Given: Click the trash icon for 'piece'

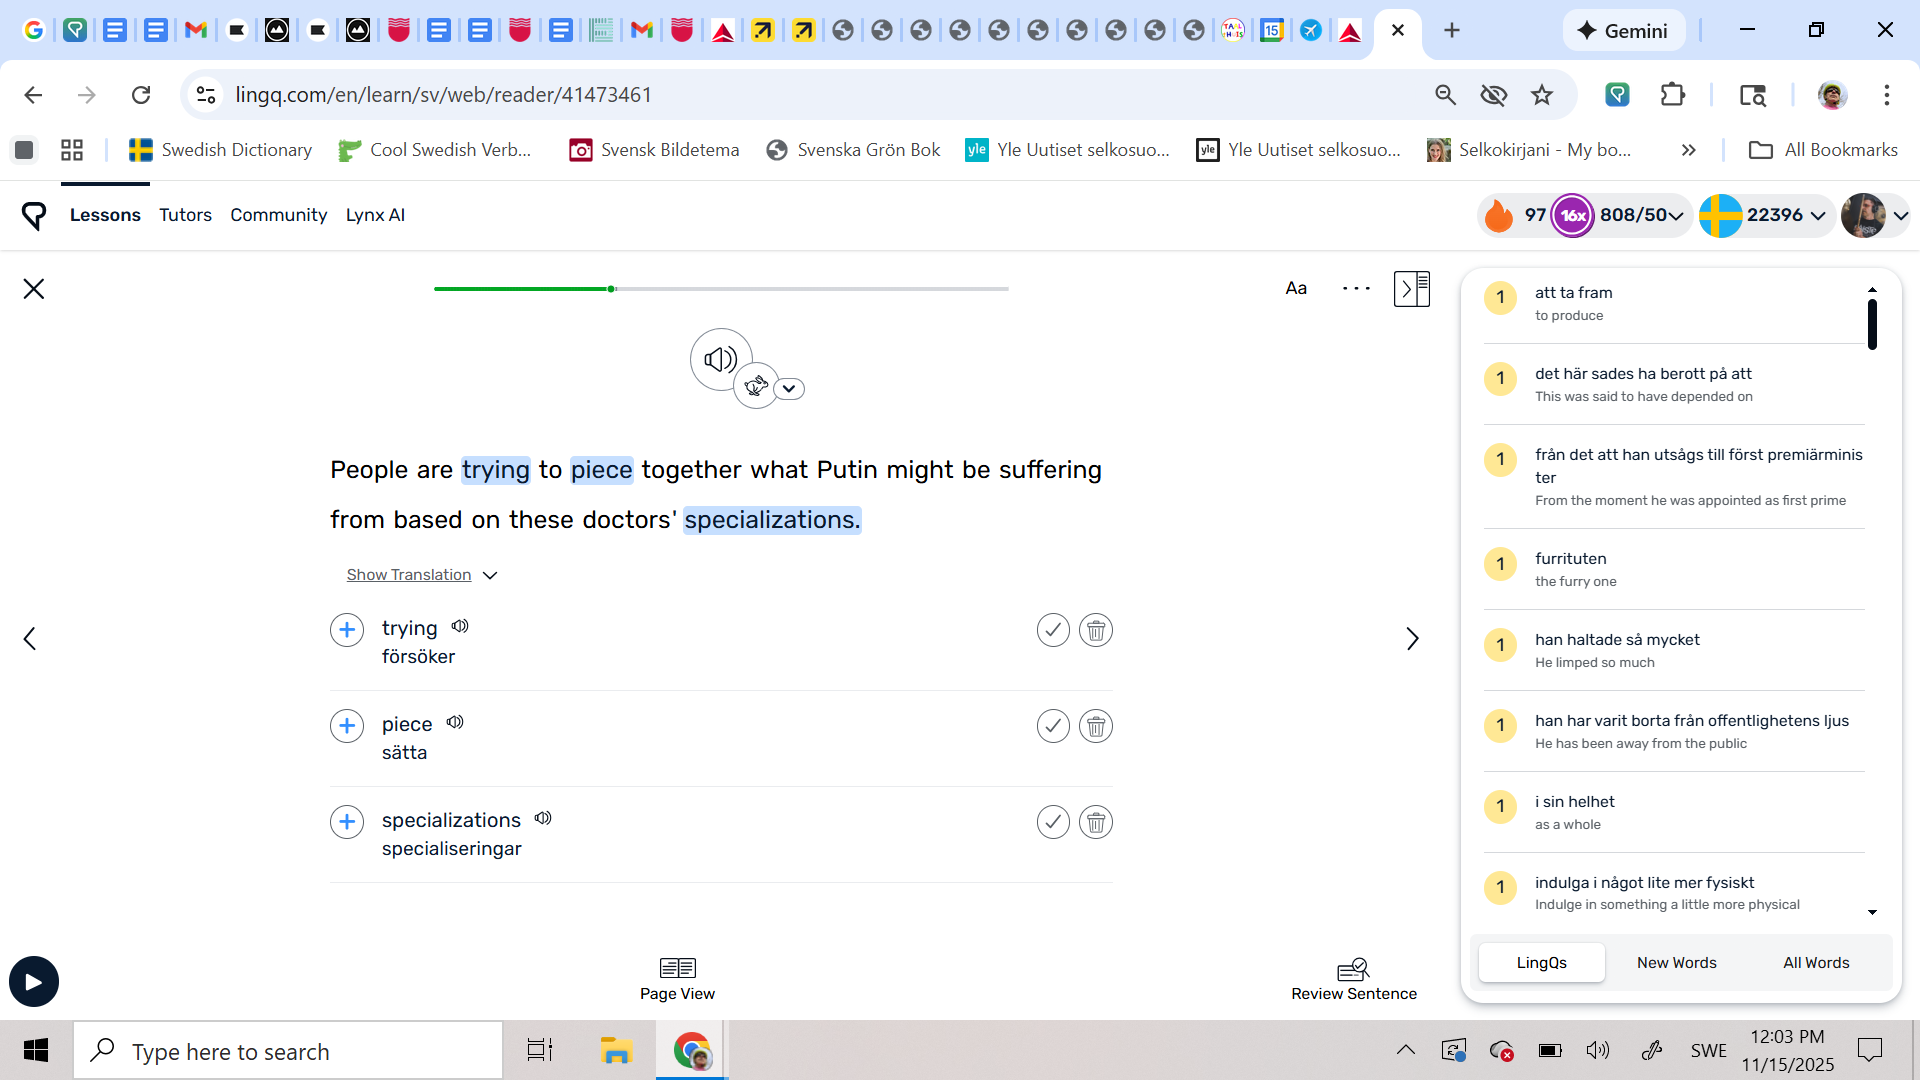Looking at the screenshot, I should [1096, 726].
